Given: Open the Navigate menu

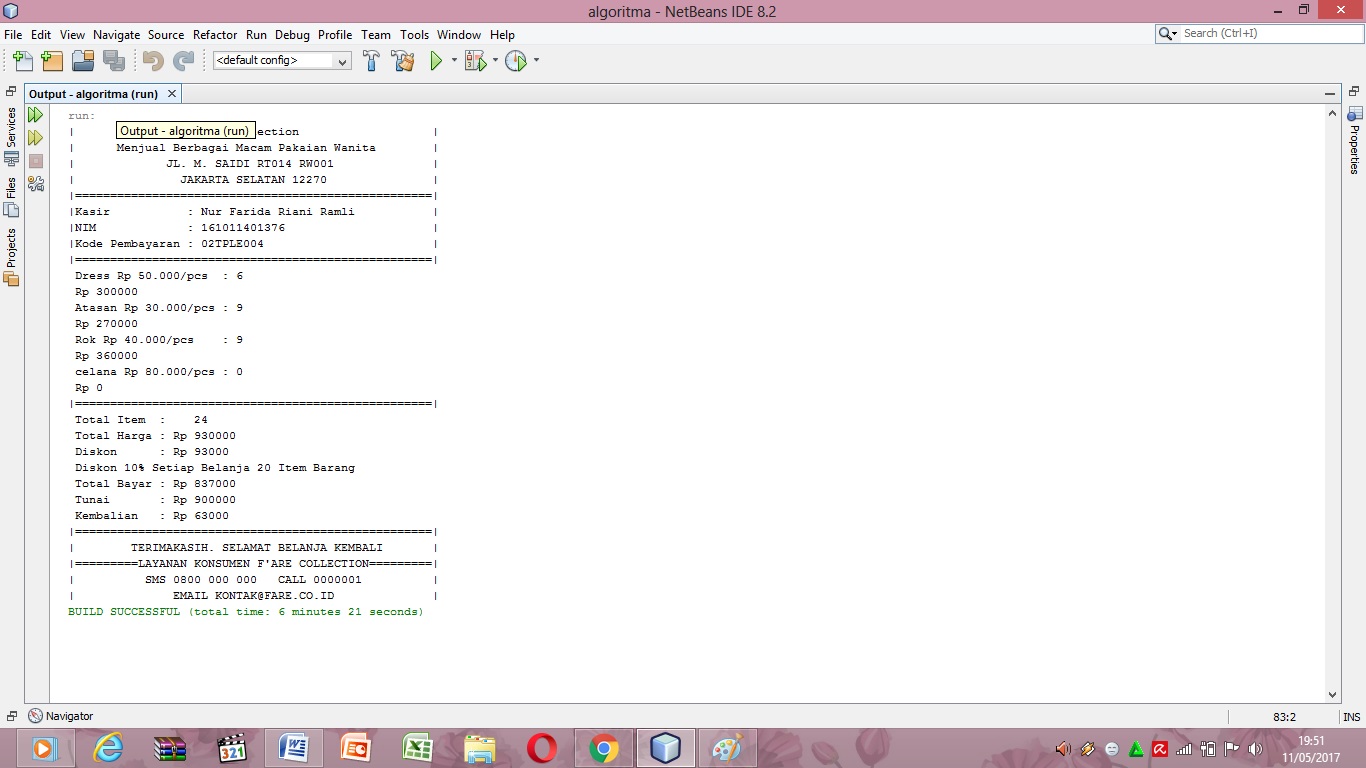Looking at the screenshot, I should (117, 34).
